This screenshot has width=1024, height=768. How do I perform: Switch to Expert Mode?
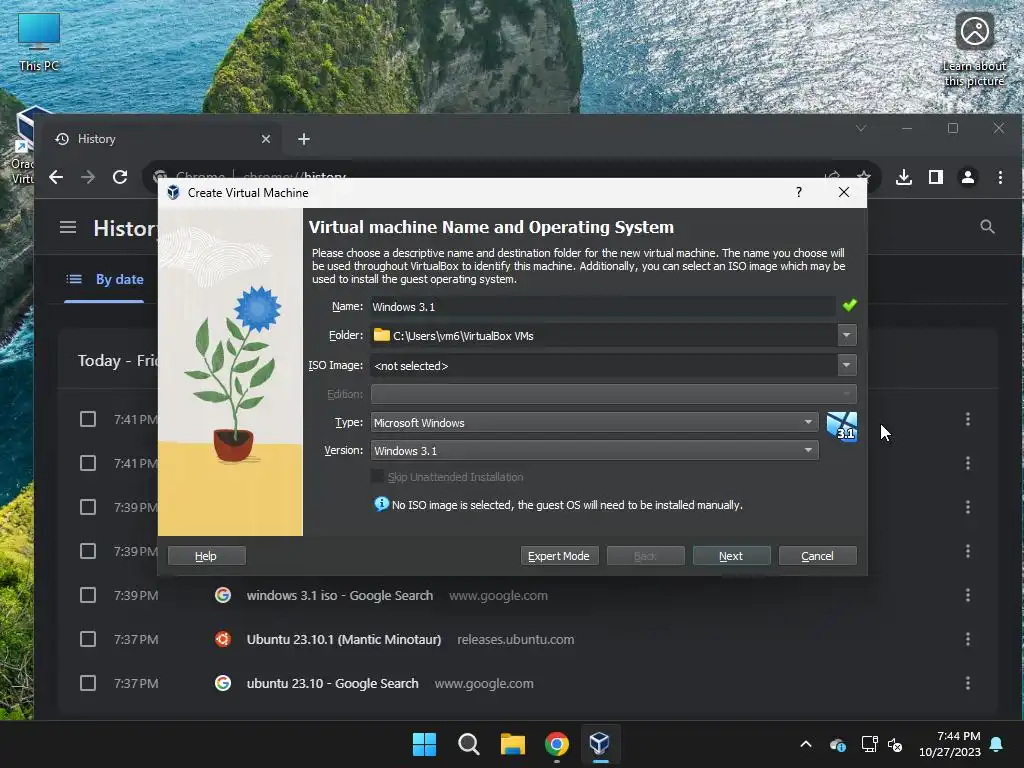(x=559, y=556)
